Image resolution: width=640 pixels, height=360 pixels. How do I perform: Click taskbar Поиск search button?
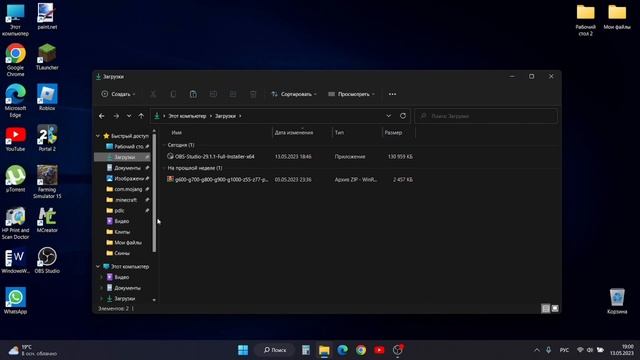pyautogui.click(x=275, y=350)
